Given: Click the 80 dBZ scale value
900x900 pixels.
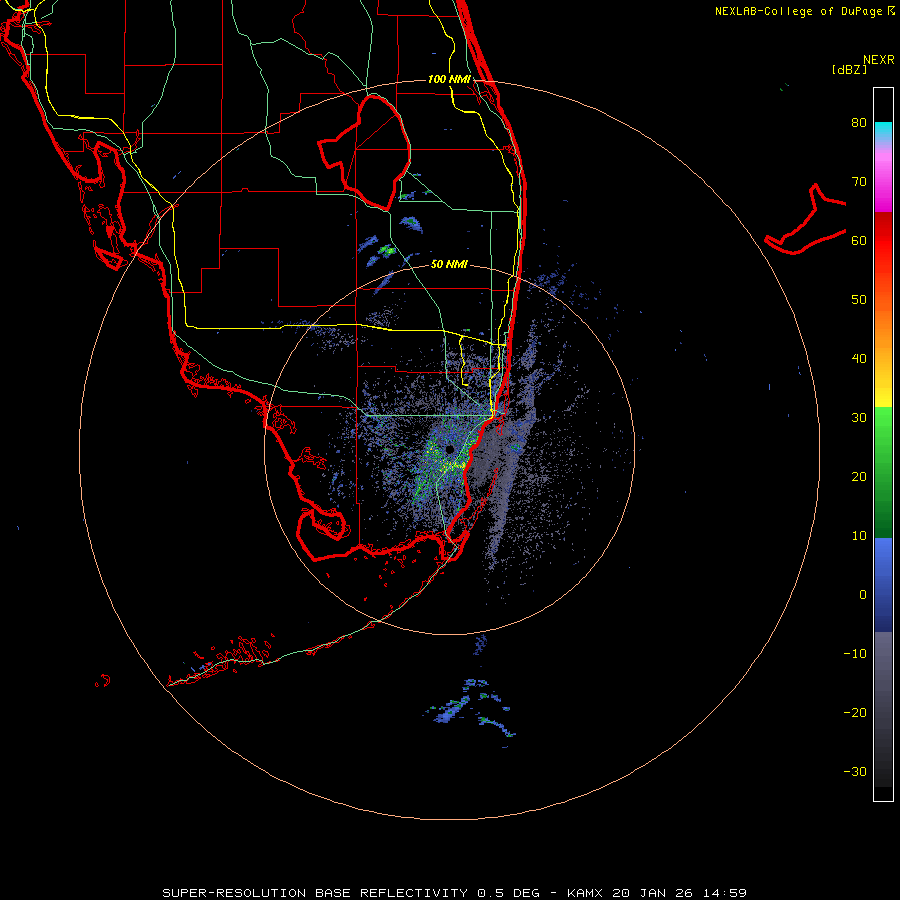Looking at the screenshot, I should (859, 123).
